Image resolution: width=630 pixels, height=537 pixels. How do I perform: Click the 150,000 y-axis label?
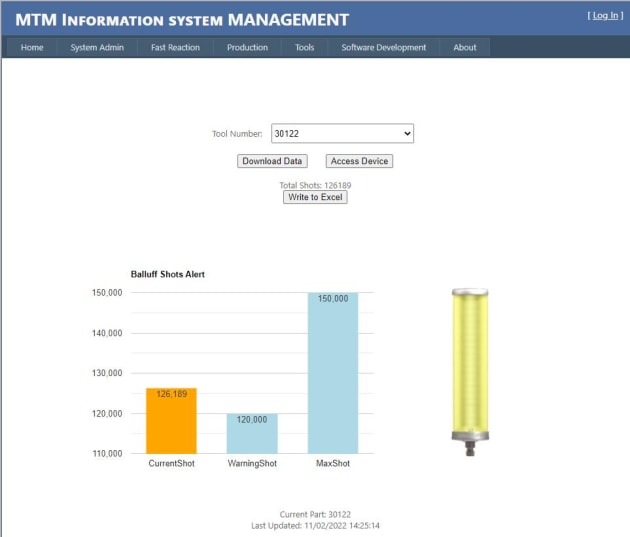[x=107, y=293]
